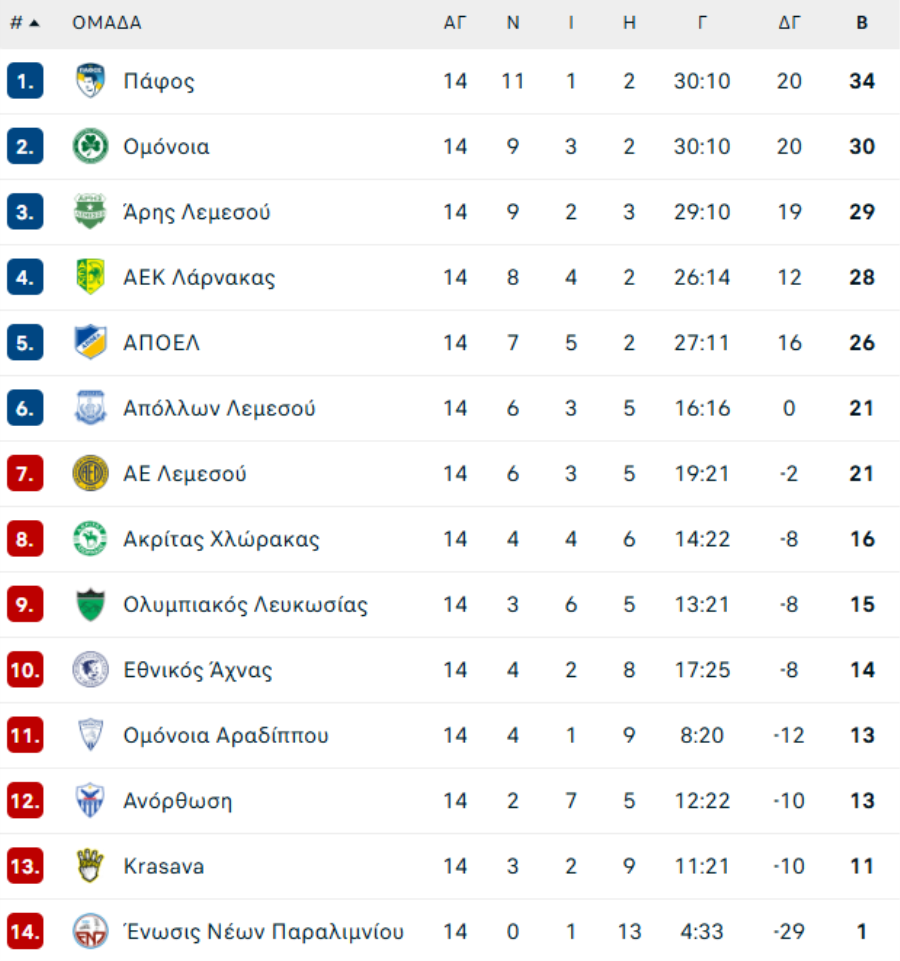This screenshot has width=900, height=961.
Task: Click the Krasava team logo
Action: tap(91, 866)
